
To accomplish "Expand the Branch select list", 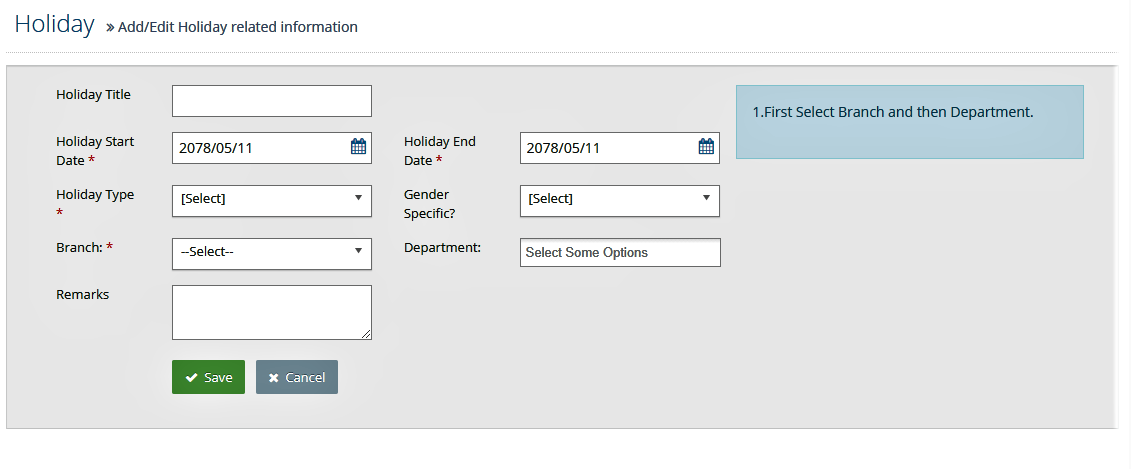I will coord(272,254).
